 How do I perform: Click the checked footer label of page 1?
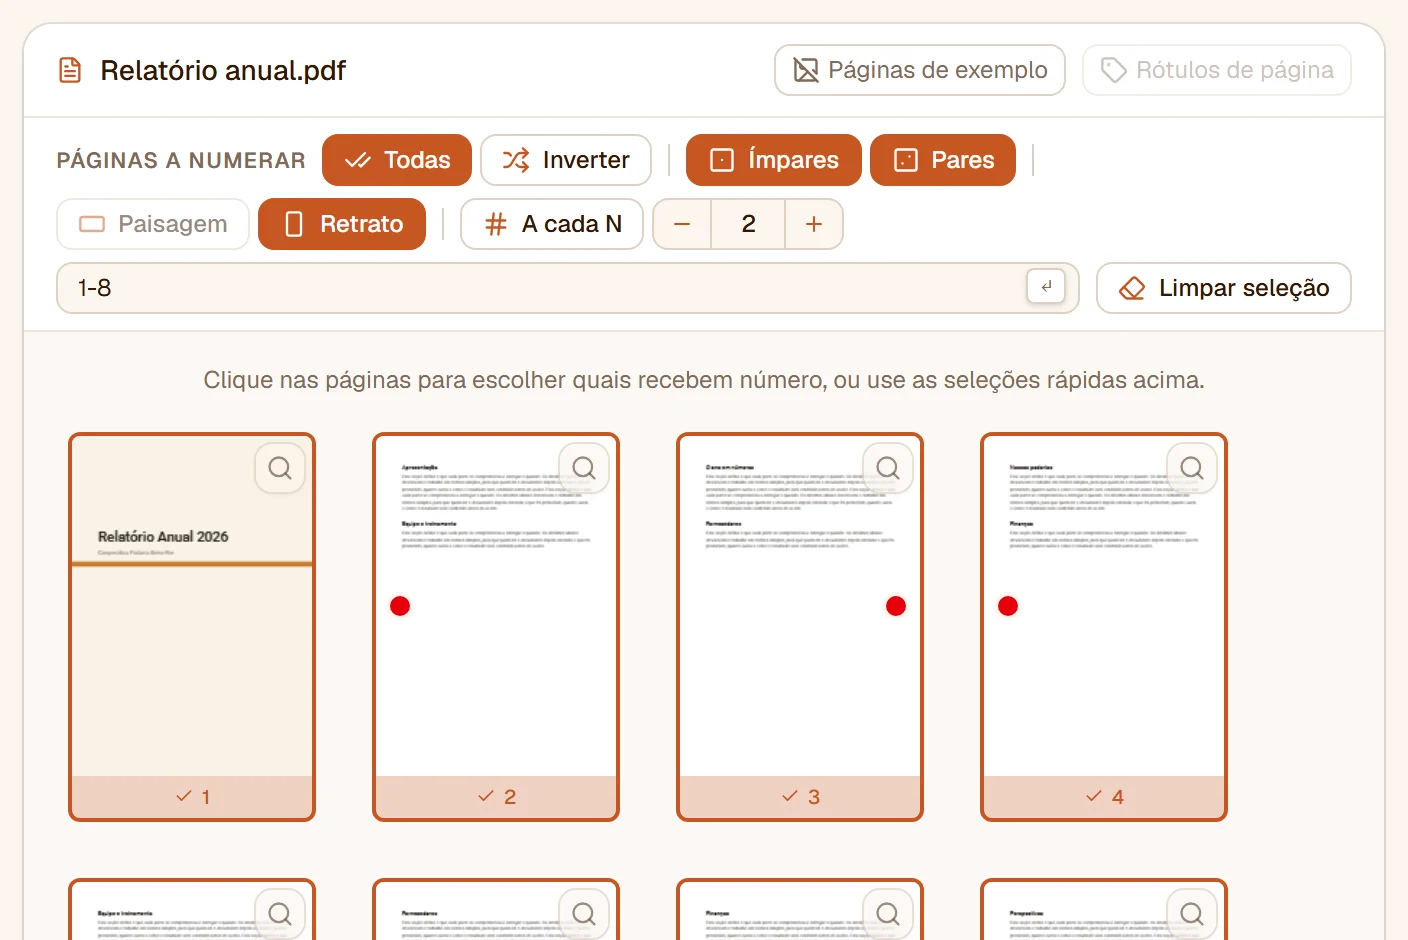[x=192, y=797]
